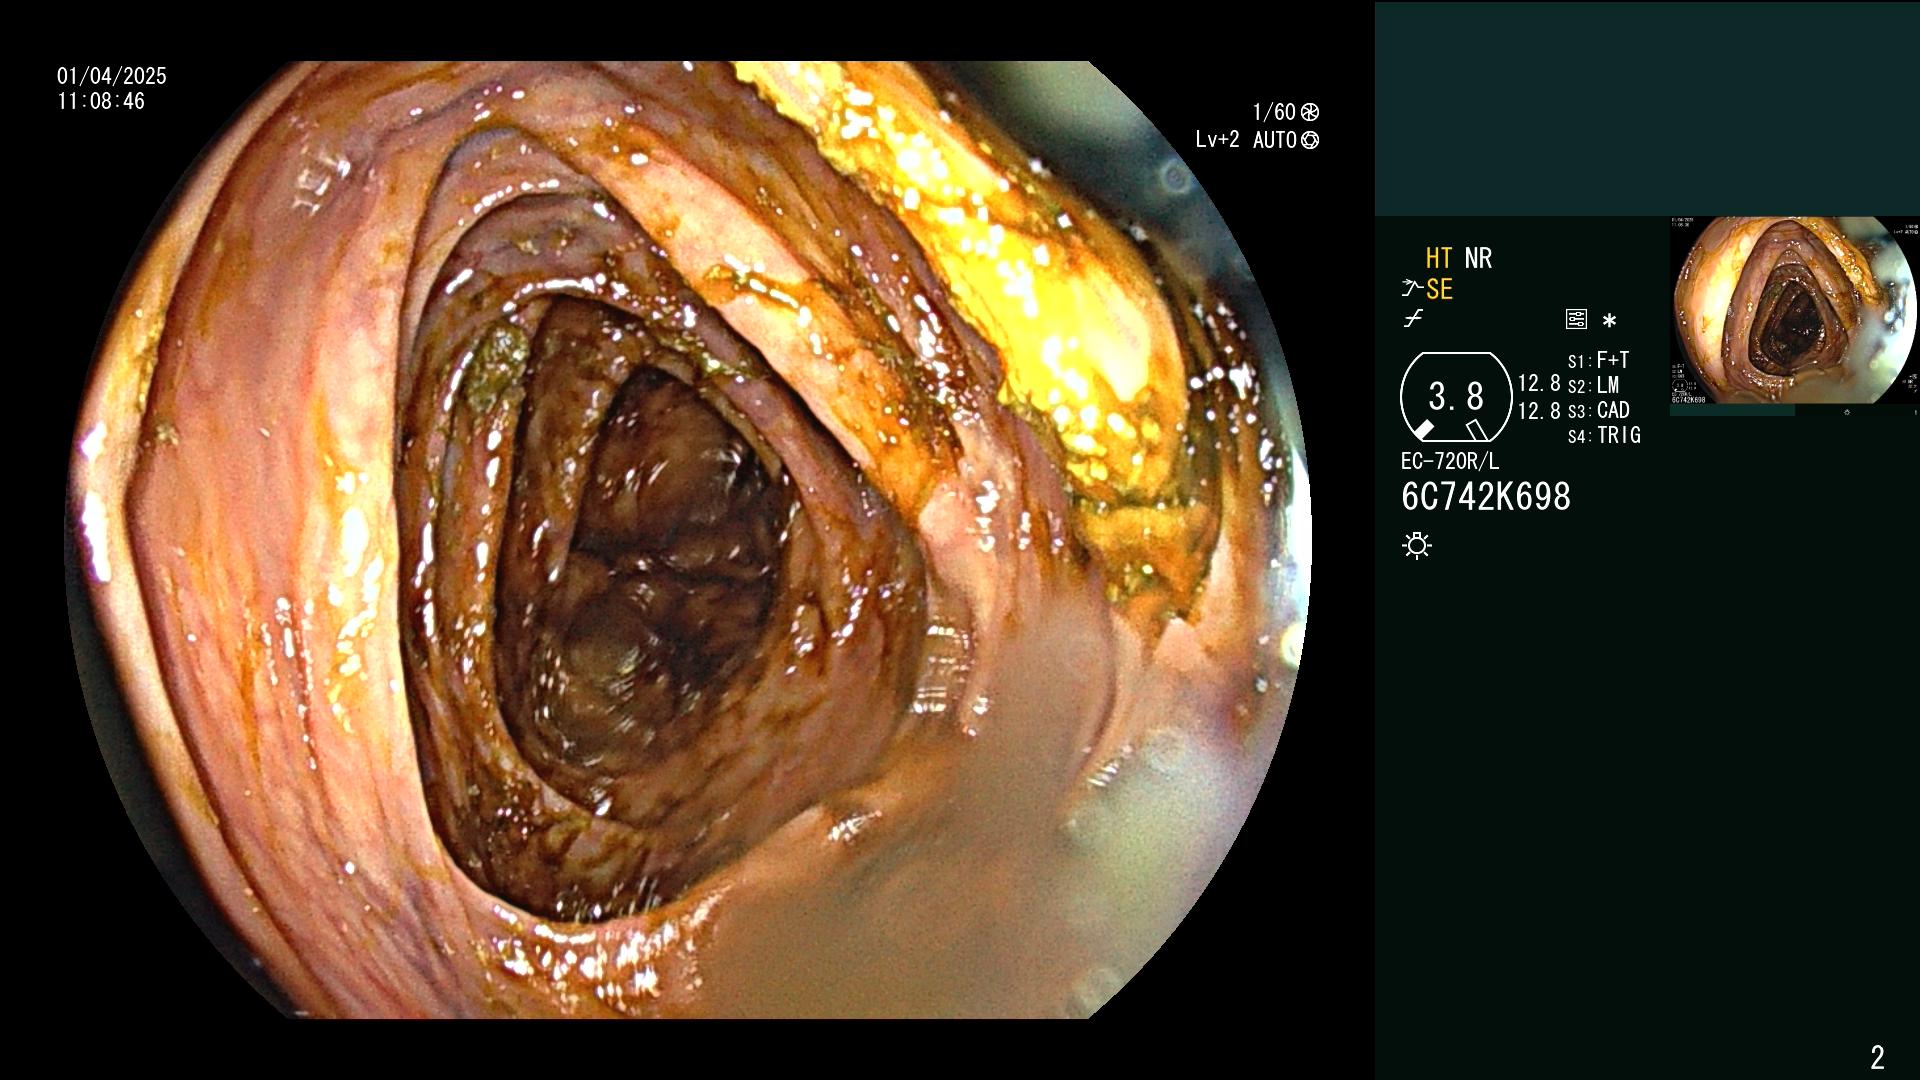Click the main endoscopic live image

click(x=688, y=540)
